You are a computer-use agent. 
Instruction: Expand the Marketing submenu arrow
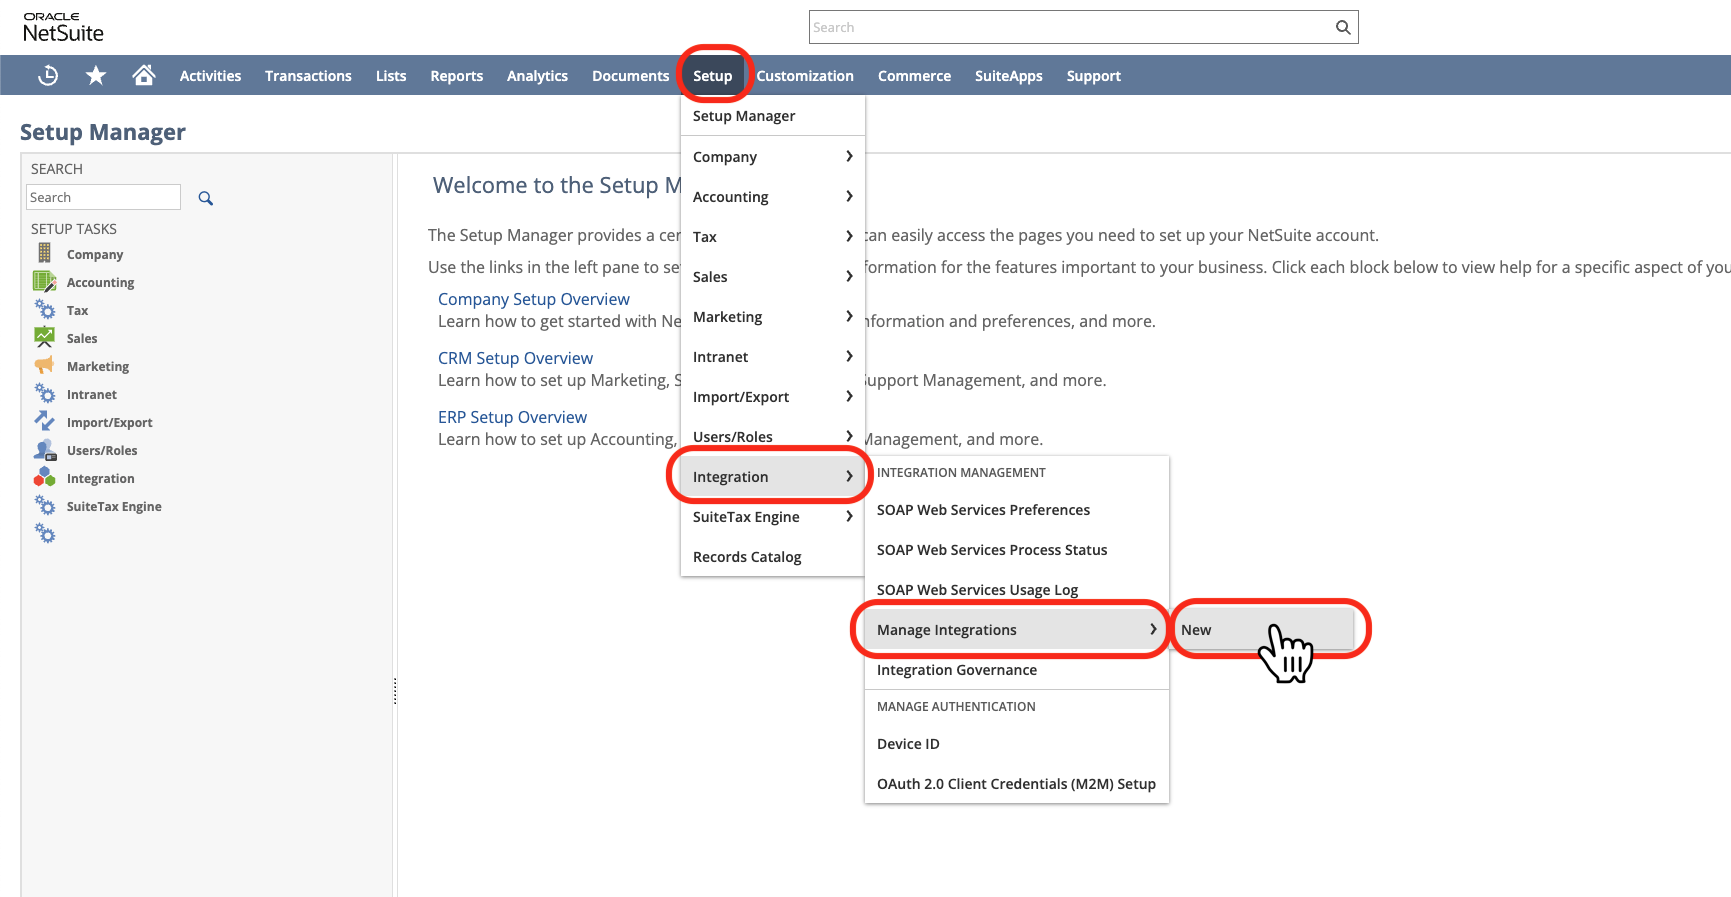coord(849,316)
